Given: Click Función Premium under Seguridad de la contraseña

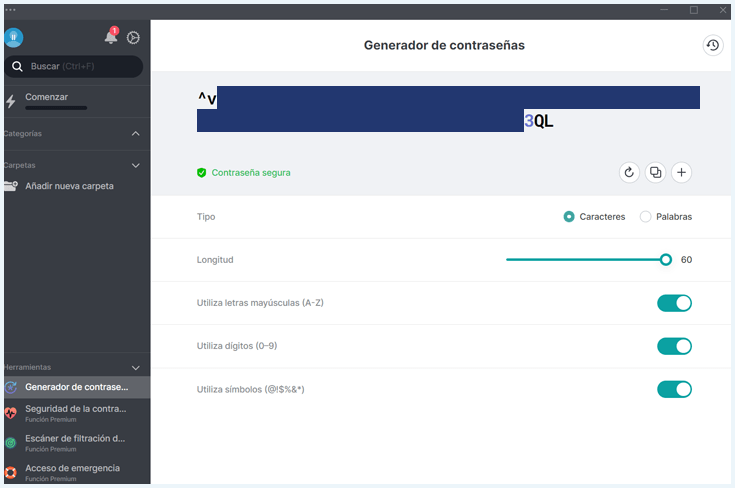Looking at the screenshot, I should (x=51, y=420).
